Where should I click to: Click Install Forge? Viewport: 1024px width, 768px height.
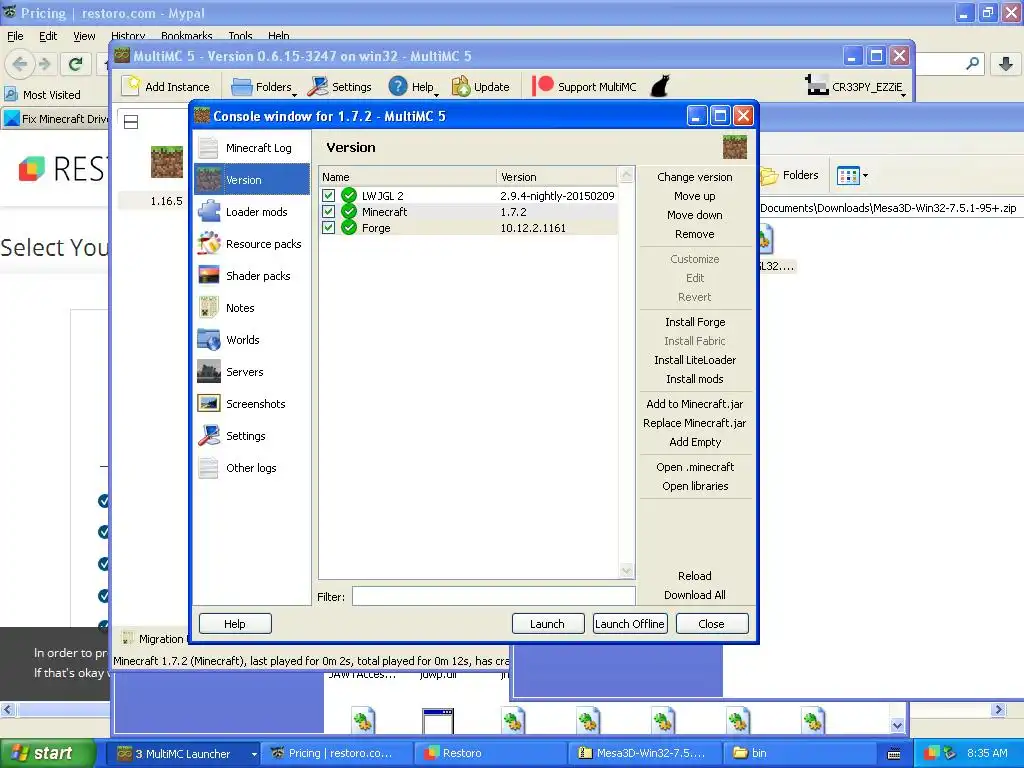pos(695,322)
